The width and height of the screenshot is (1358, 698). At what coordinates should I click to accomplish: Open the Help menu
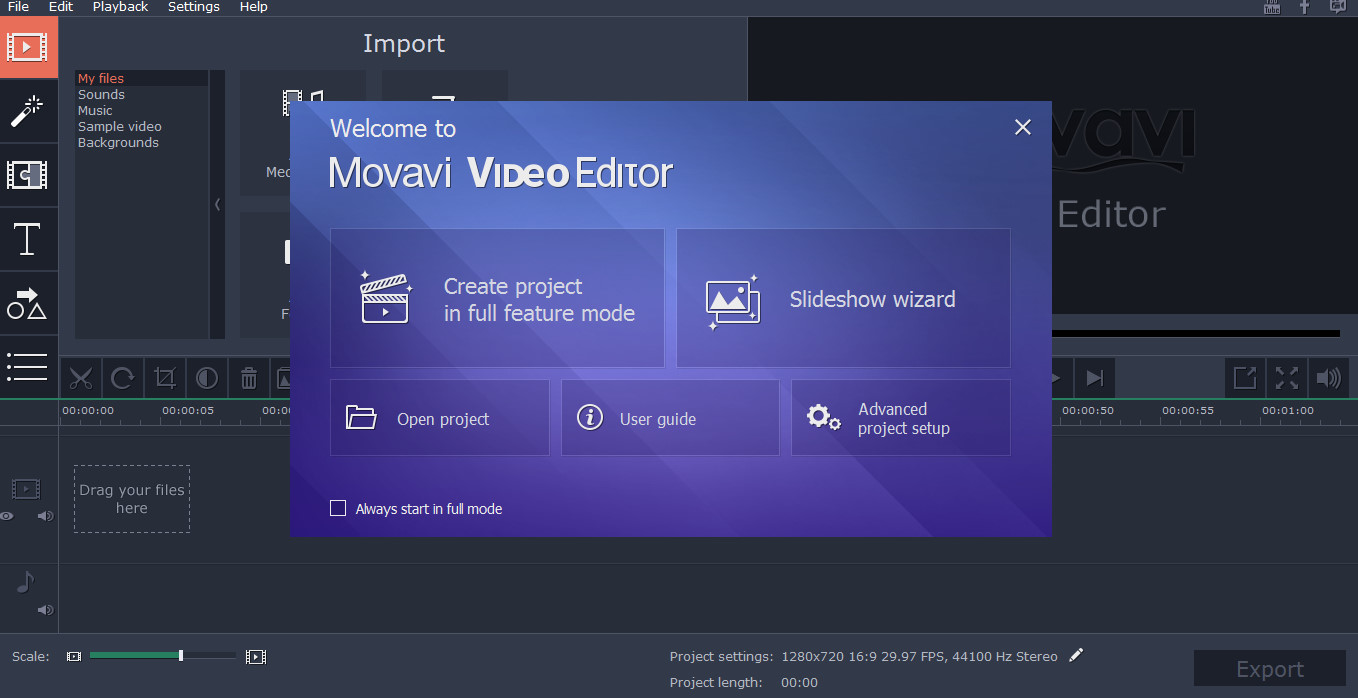click(x=253, y=7)
